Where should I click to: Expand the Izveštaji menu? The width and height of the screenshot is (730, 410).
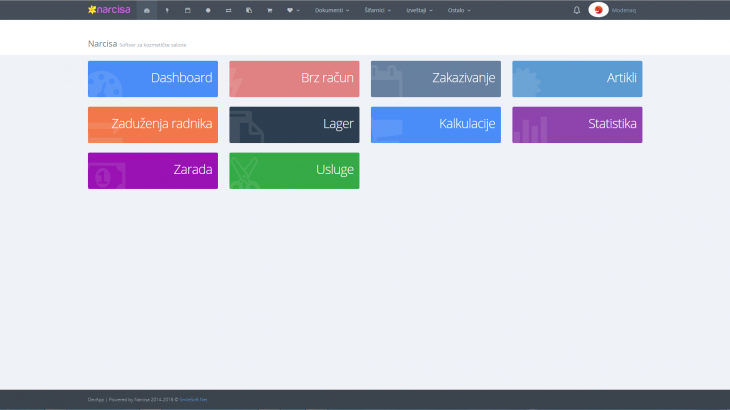click(419, 10)
